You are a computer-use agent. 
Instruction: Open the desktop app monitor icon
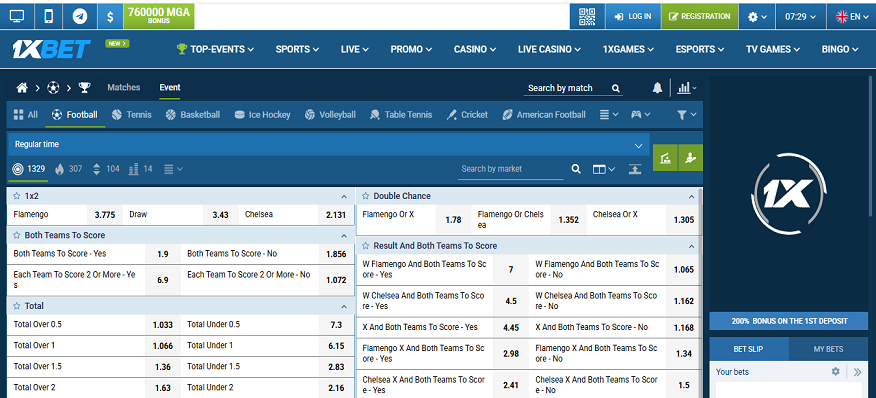click(17, 16)
